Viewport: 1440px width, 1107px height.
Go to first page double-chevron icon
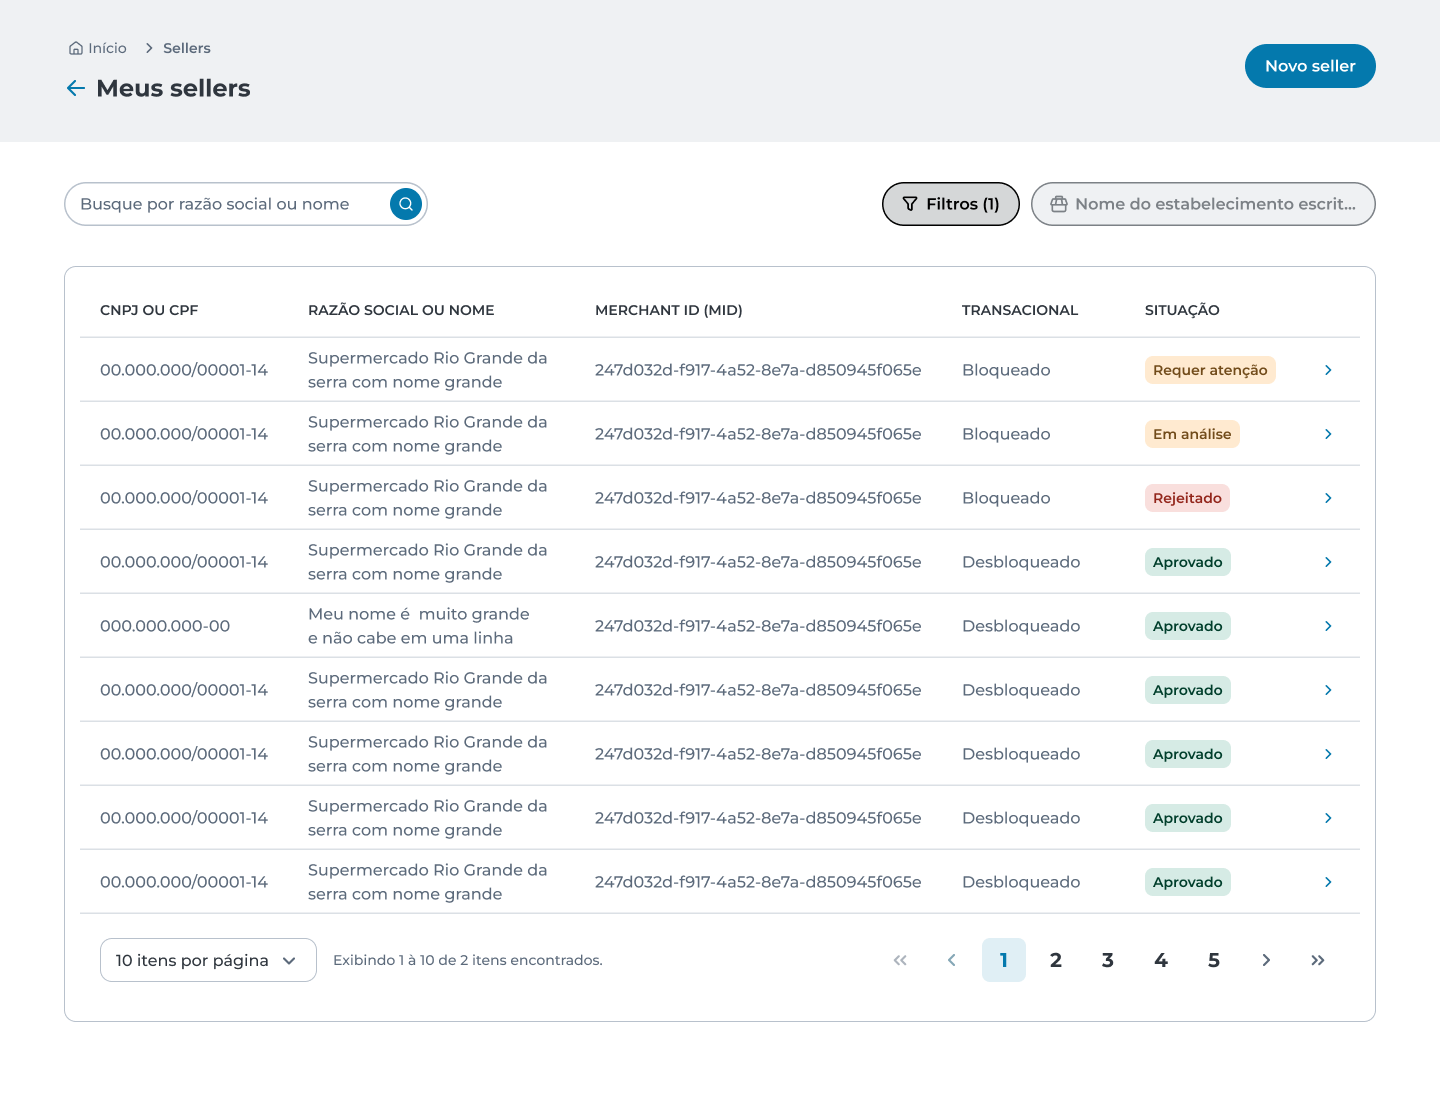900,960
